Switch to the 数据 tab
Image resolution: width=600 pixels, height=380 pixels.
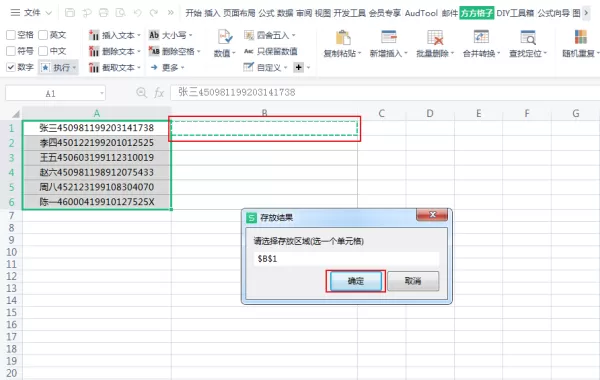(x=285, y=13)
